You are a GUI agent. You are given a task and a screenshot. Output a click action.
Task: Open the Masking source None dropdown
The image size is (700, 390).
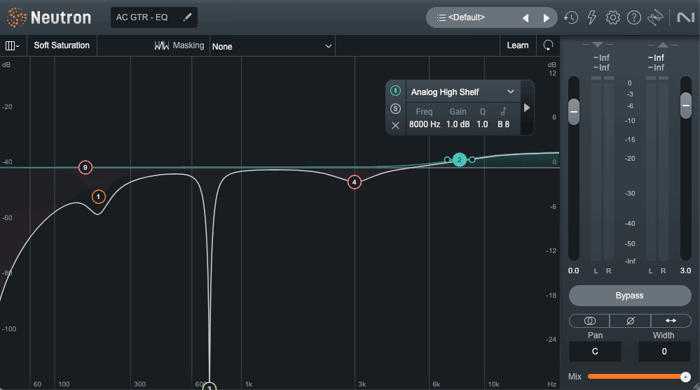272,46
